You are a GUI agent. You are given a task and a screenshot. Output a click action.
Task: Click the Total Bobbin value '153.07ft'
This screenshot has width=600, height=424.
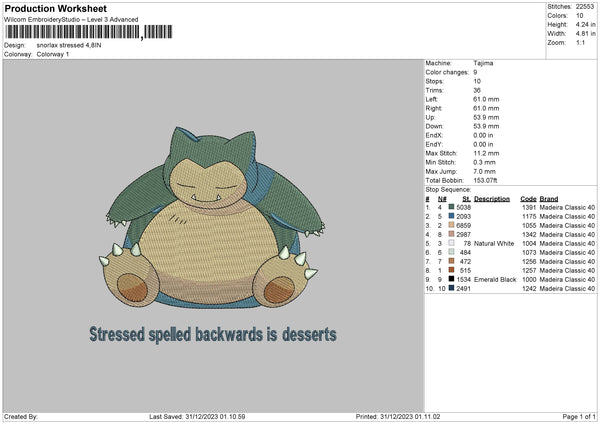tap(485, 180)
